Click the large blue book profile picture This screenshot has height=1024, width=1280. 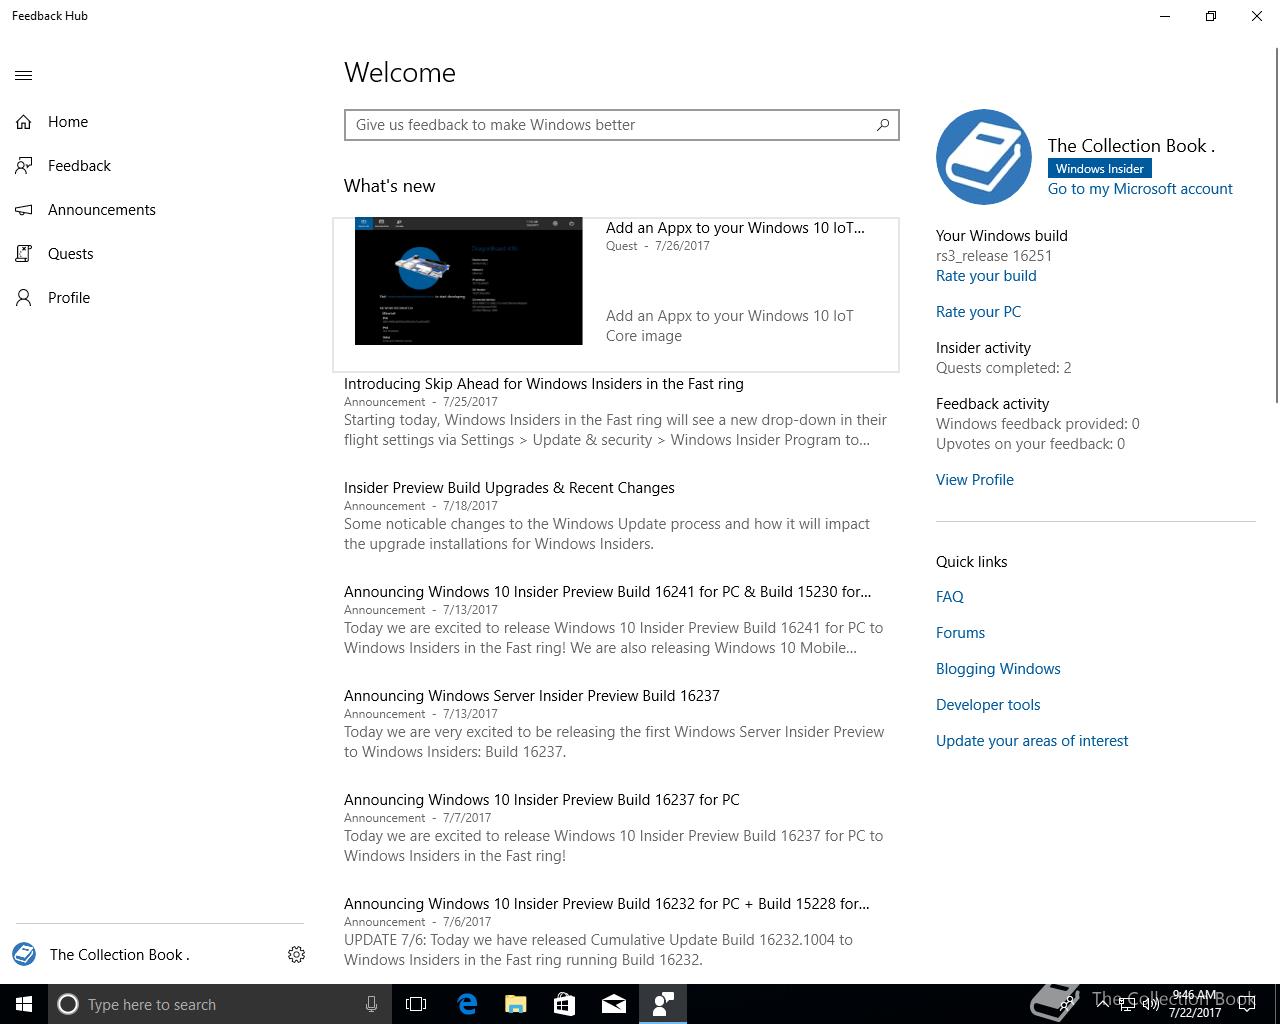pyautogui.click(x=984, y=157)
